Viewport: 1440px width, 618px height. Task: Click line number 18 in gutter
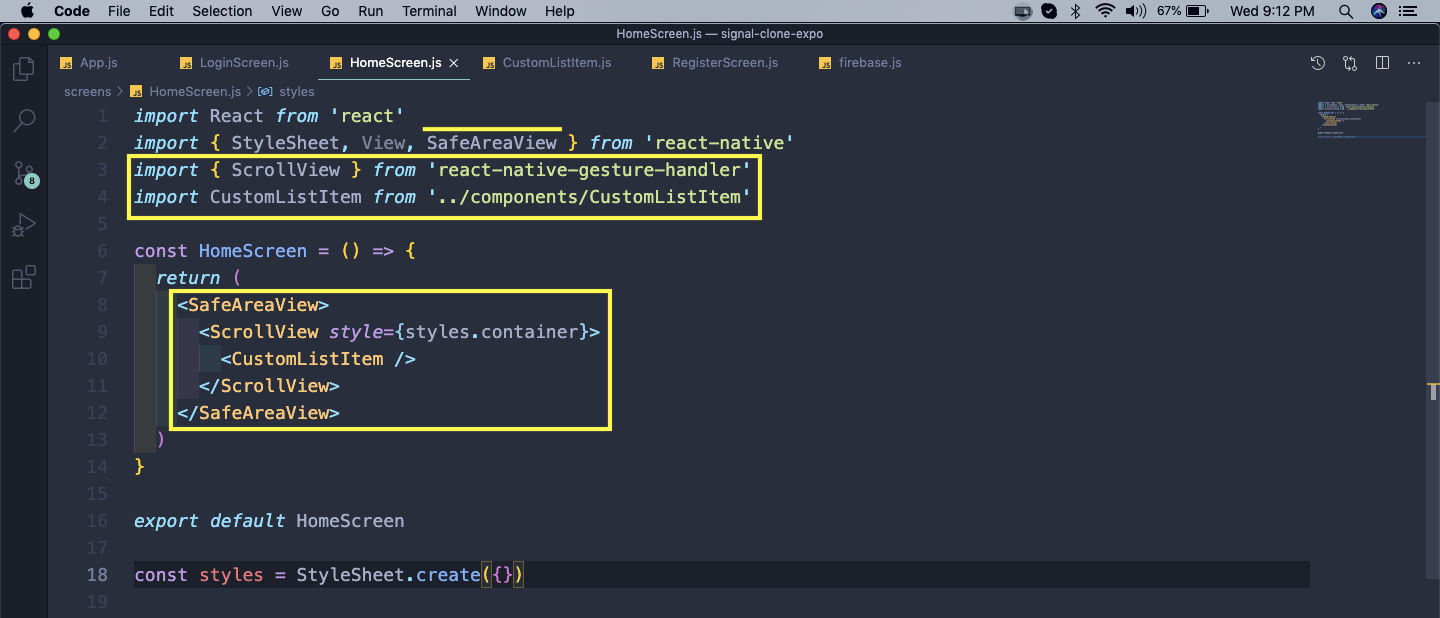[x=97, y=575]
